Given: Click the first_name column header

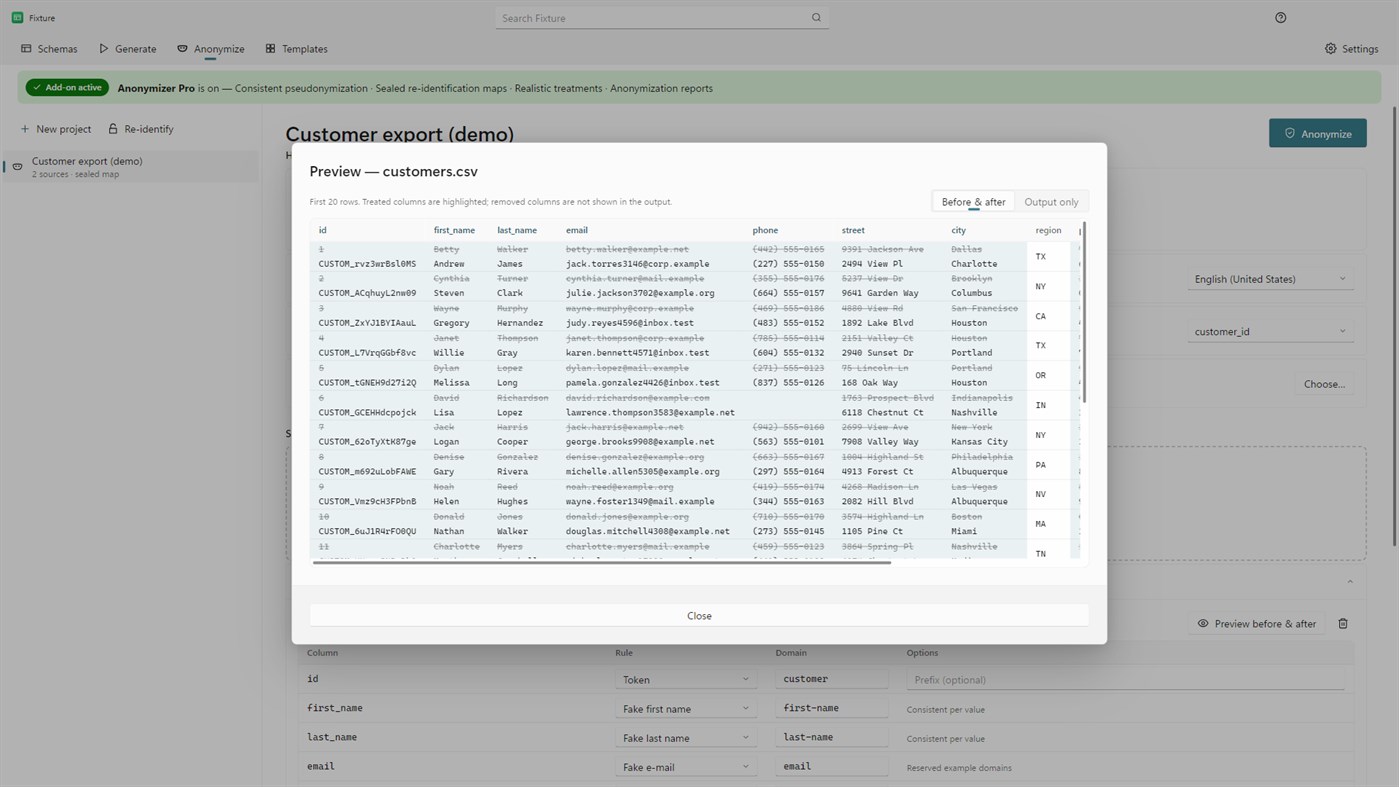Looking at the screenshot, I should click(x=454, y=230).
